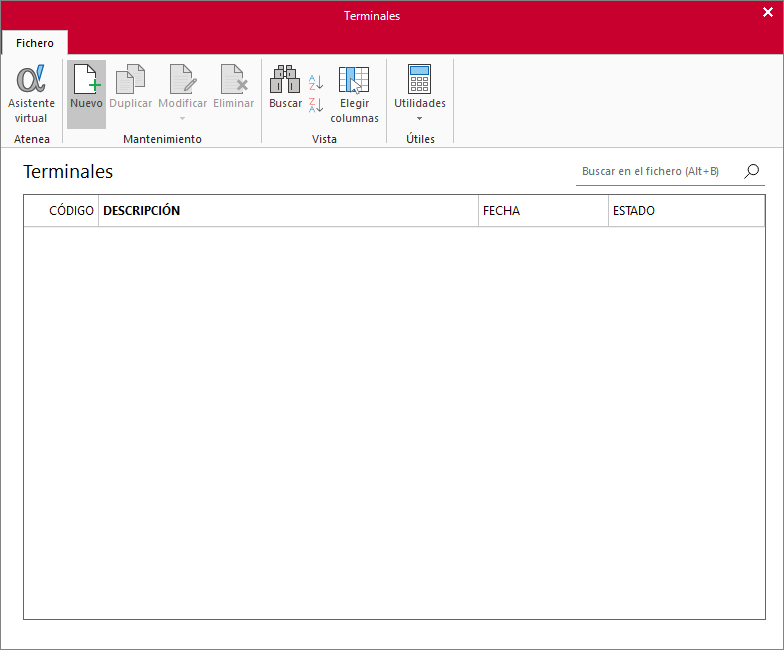Expand the Utilidades dropdown arrow

click(x=420, y=118)
